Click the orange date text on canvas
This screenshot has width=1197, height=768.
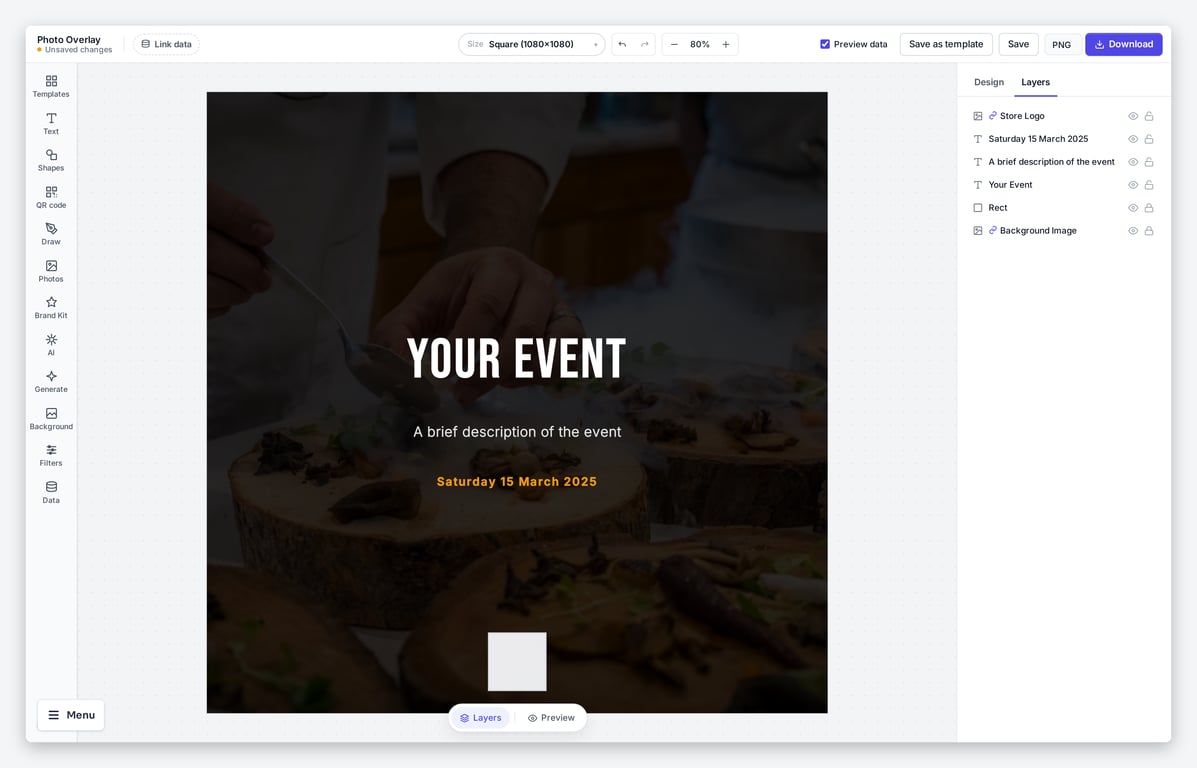(517, 482)
